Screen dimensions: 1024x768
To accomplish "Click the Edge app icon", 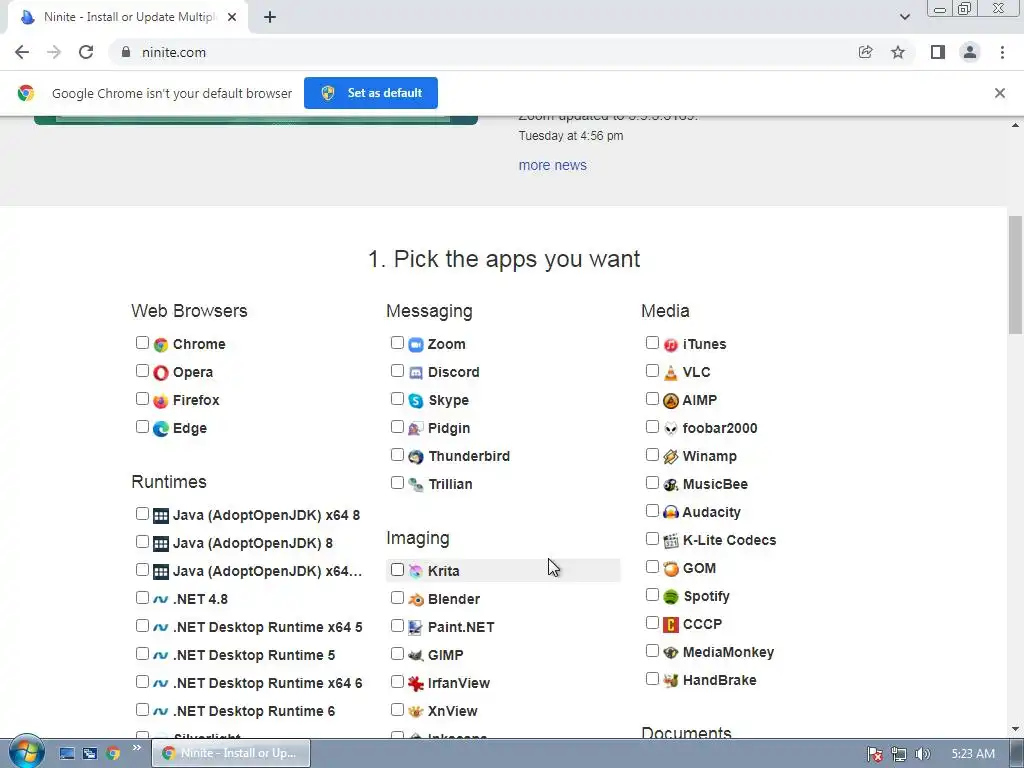I will coord(161,428).
